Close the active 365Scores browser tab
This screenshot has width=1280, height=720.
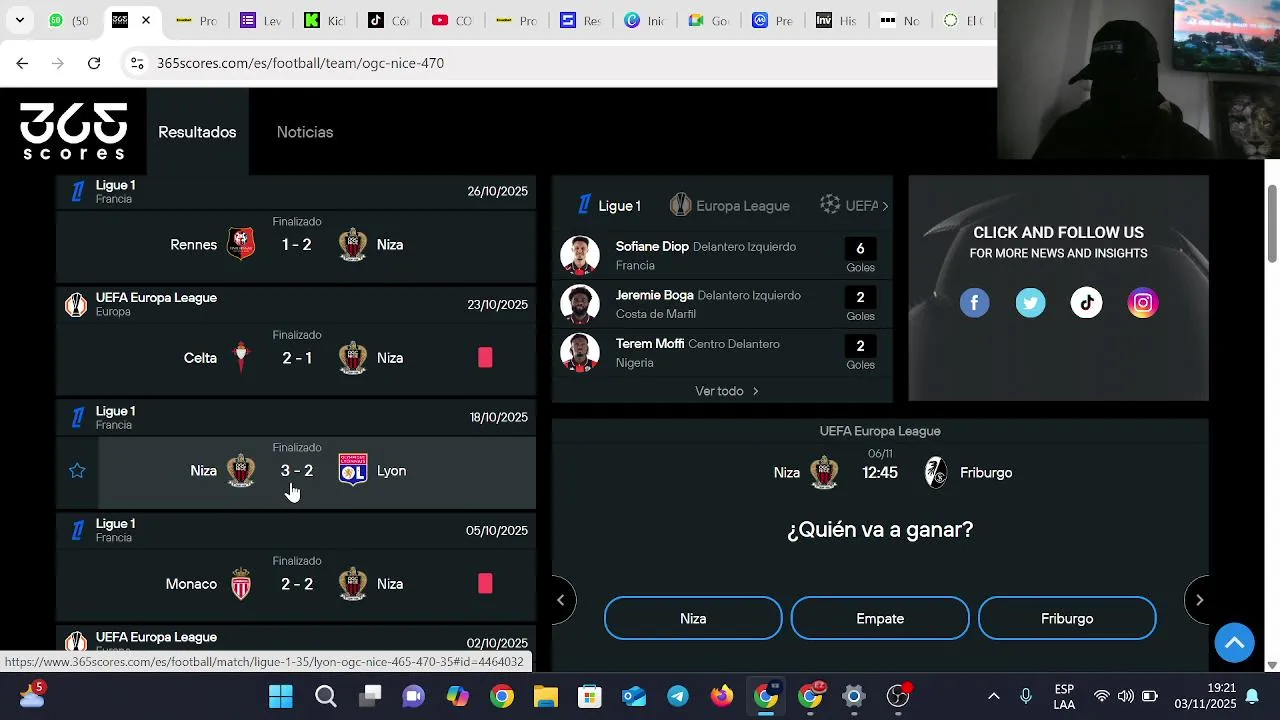click(146, 20)
